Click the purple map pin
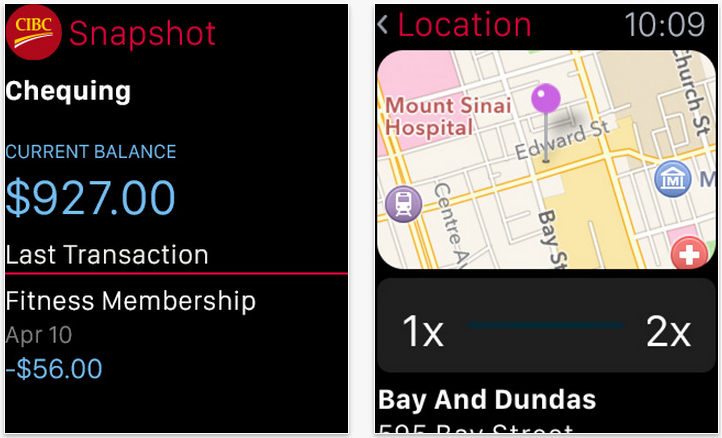This screenshot has width=722, height=438. tap(546, 100)
